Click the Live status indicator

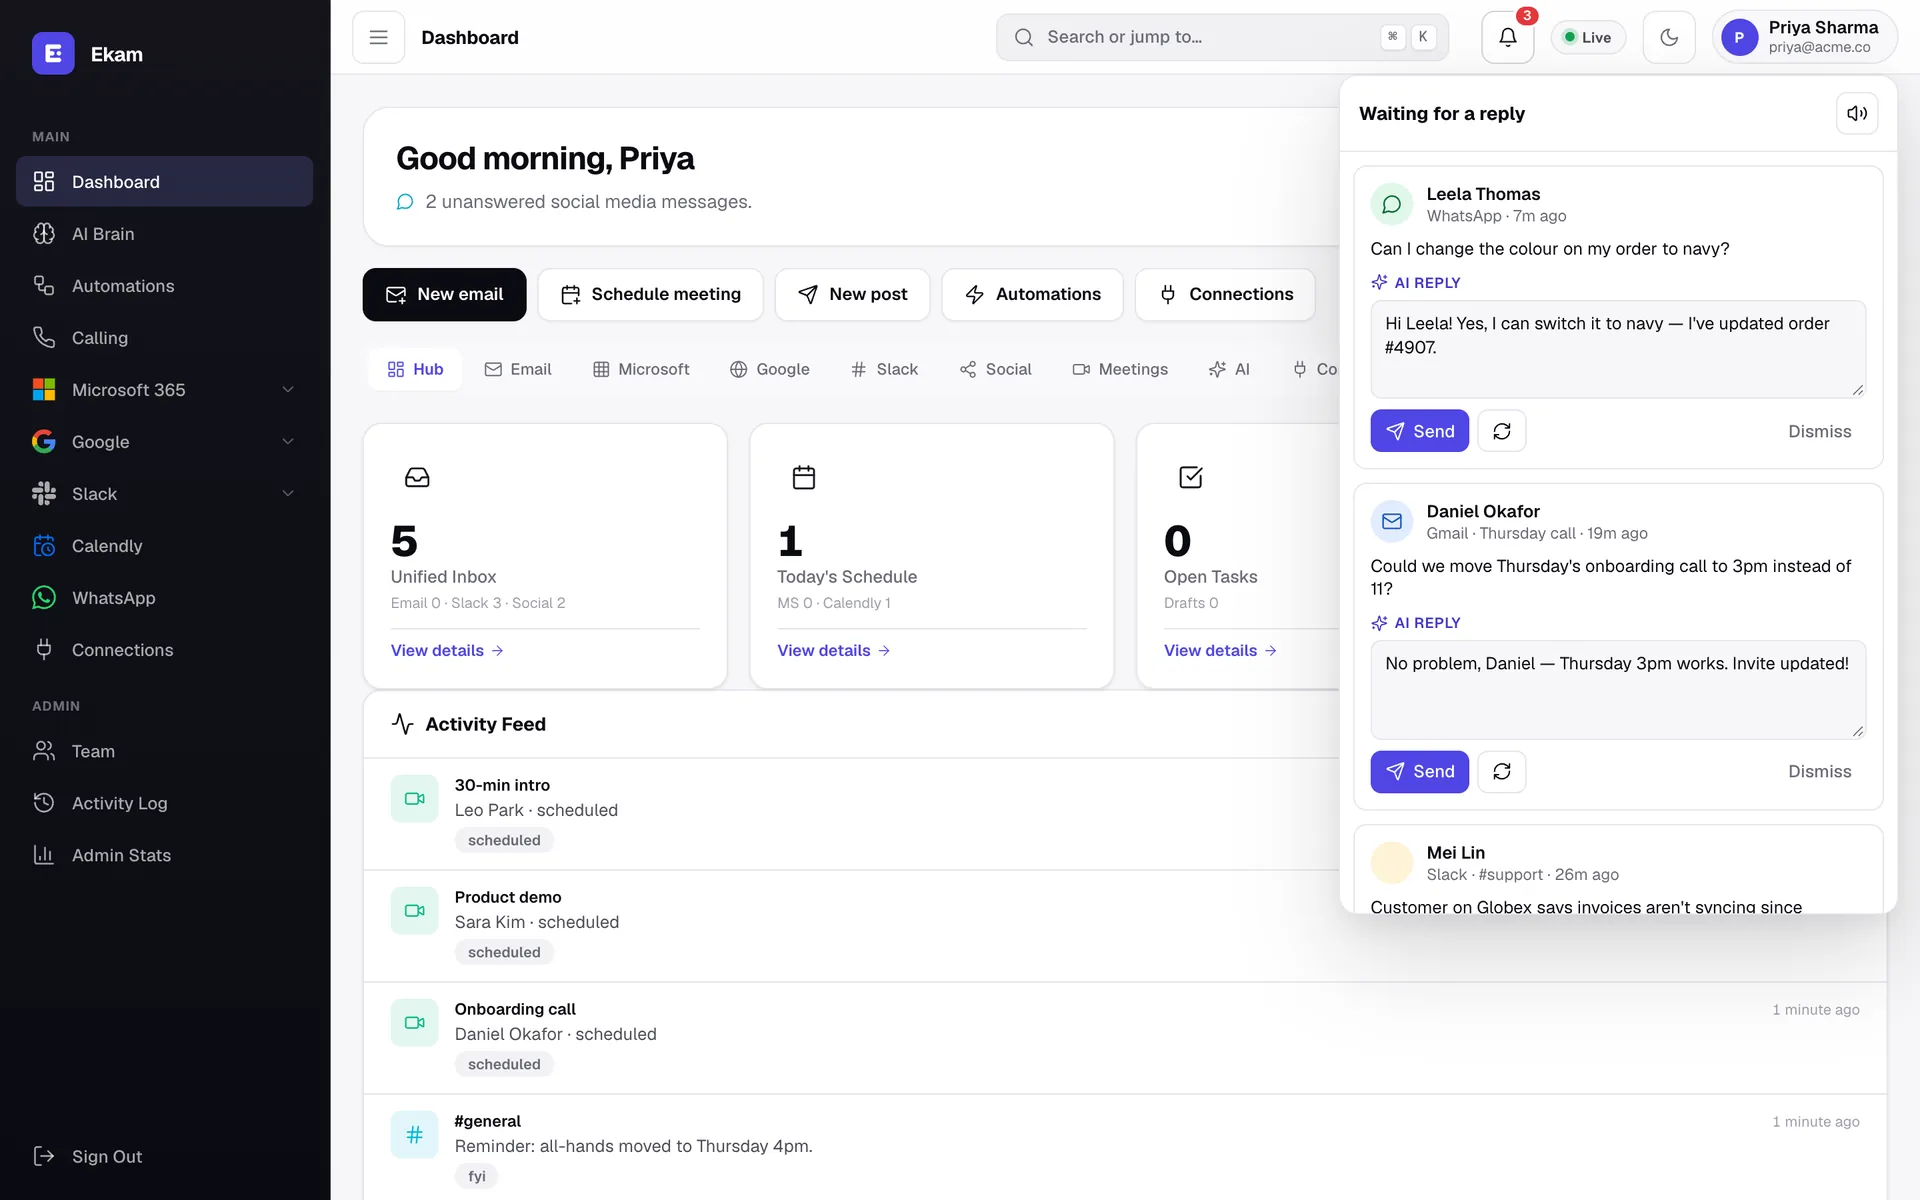[x=1587, y=37]
